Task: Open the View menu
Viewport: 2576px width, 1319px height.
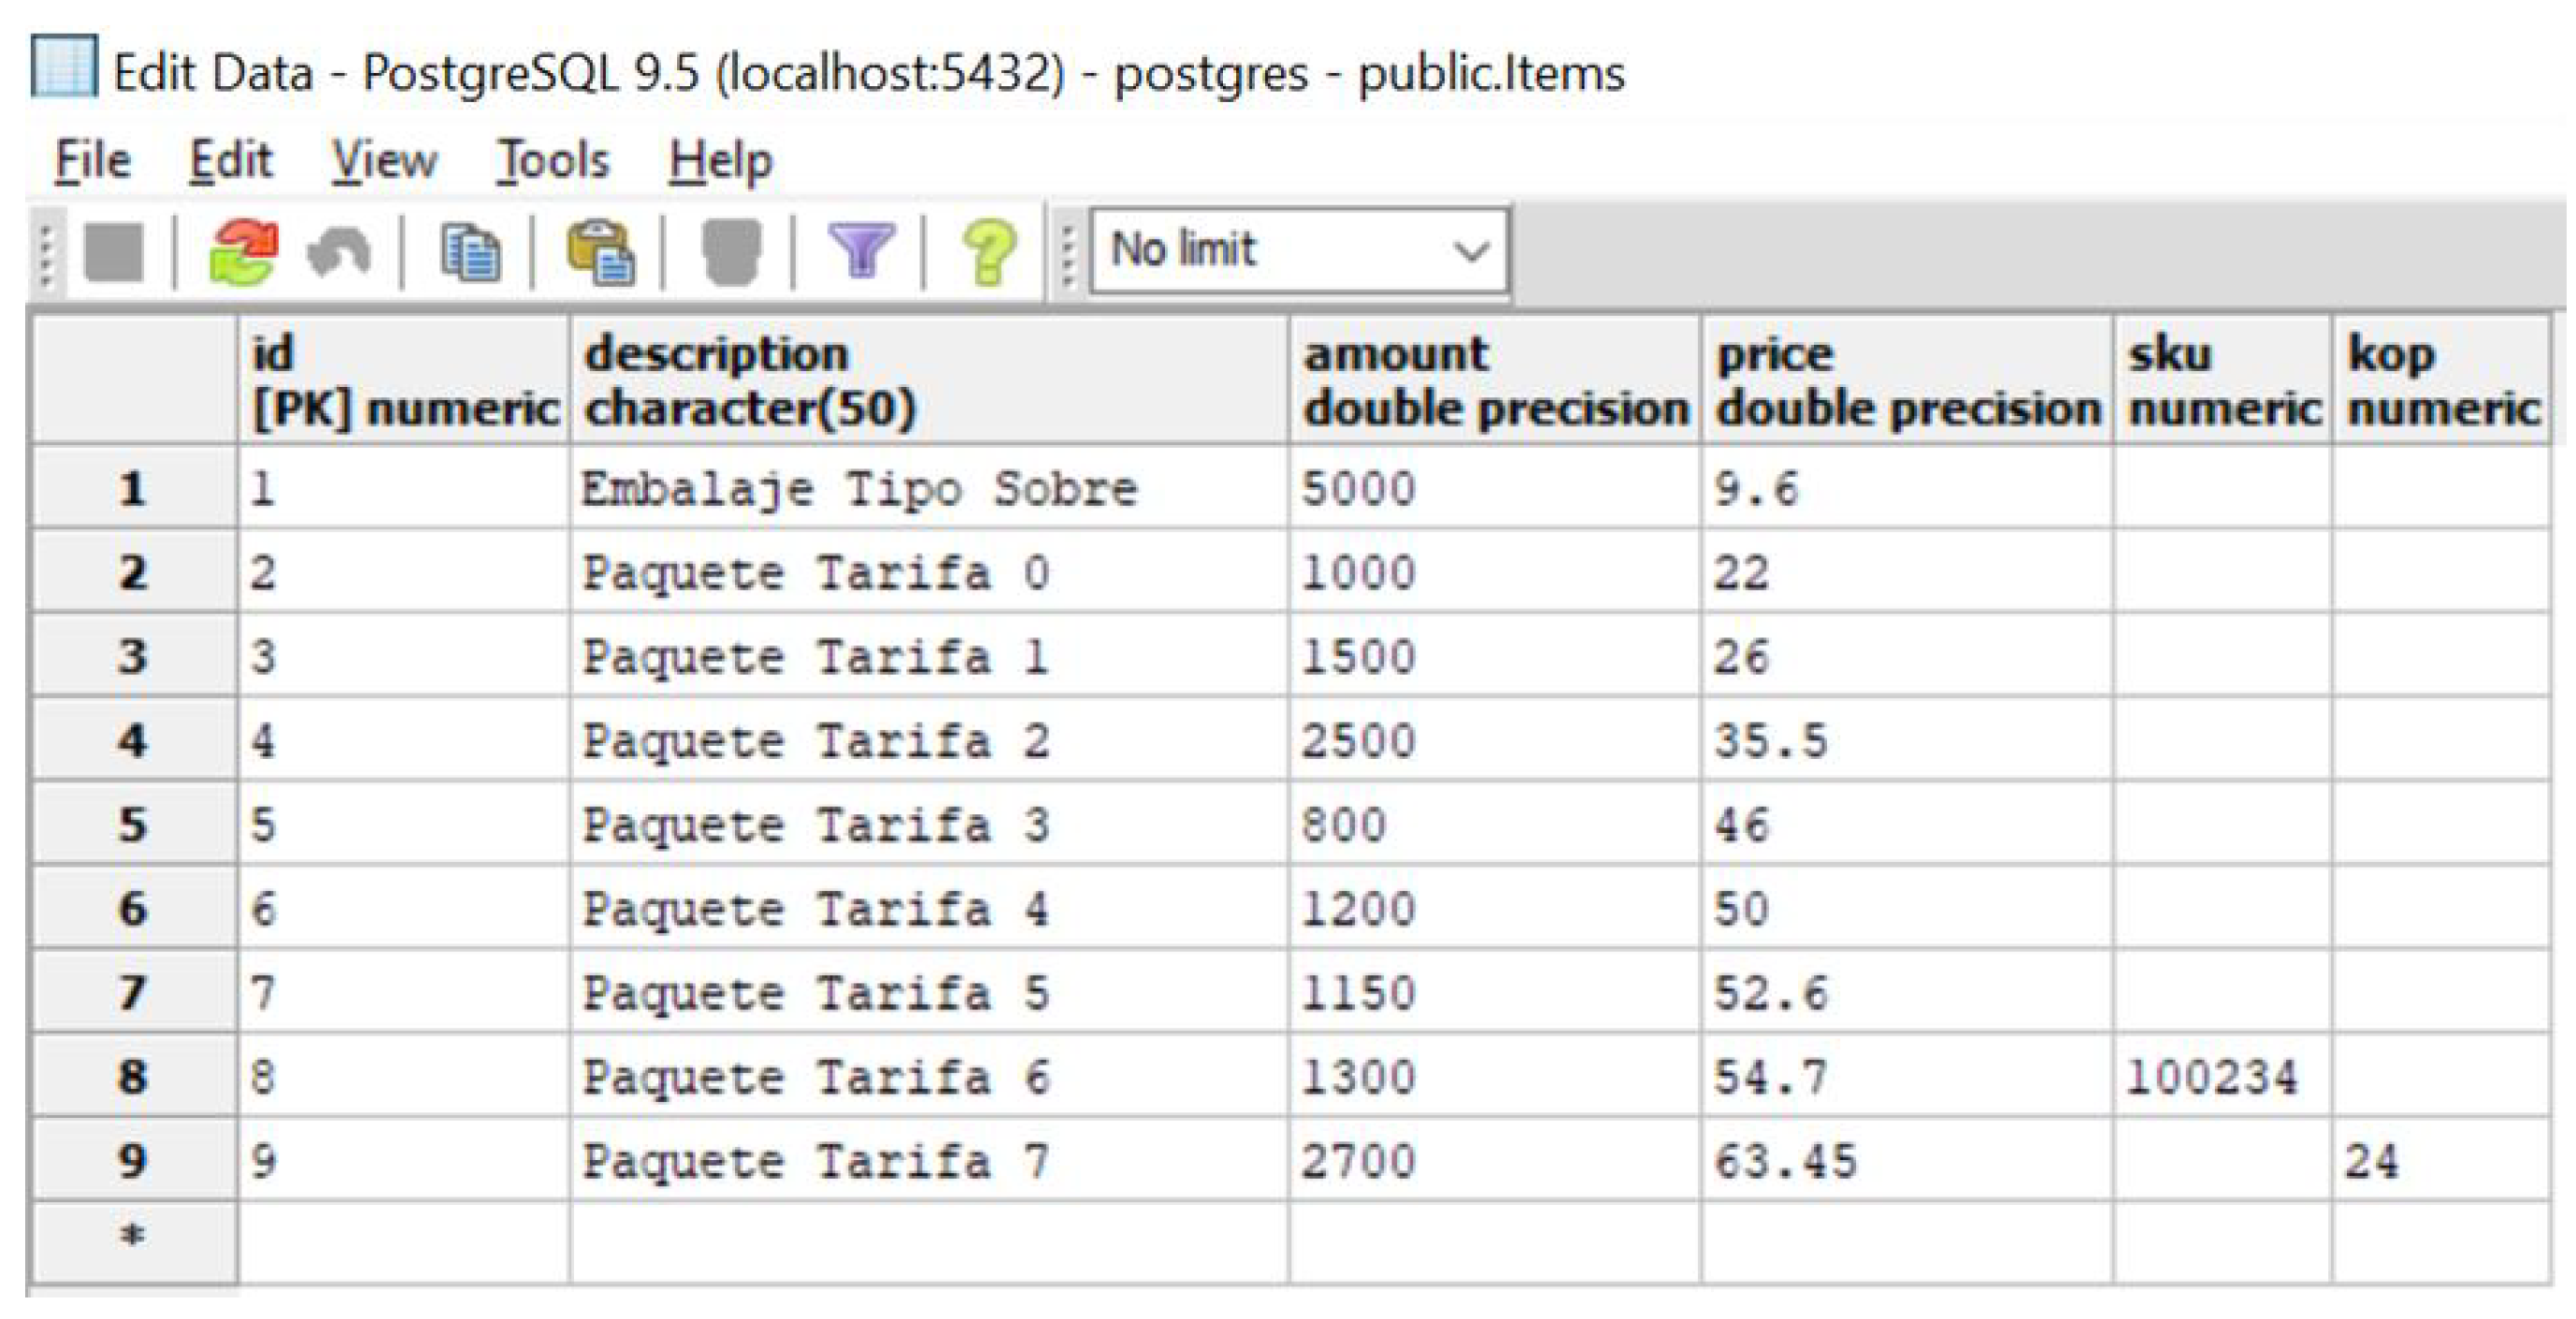Action: tap(384, 161)
